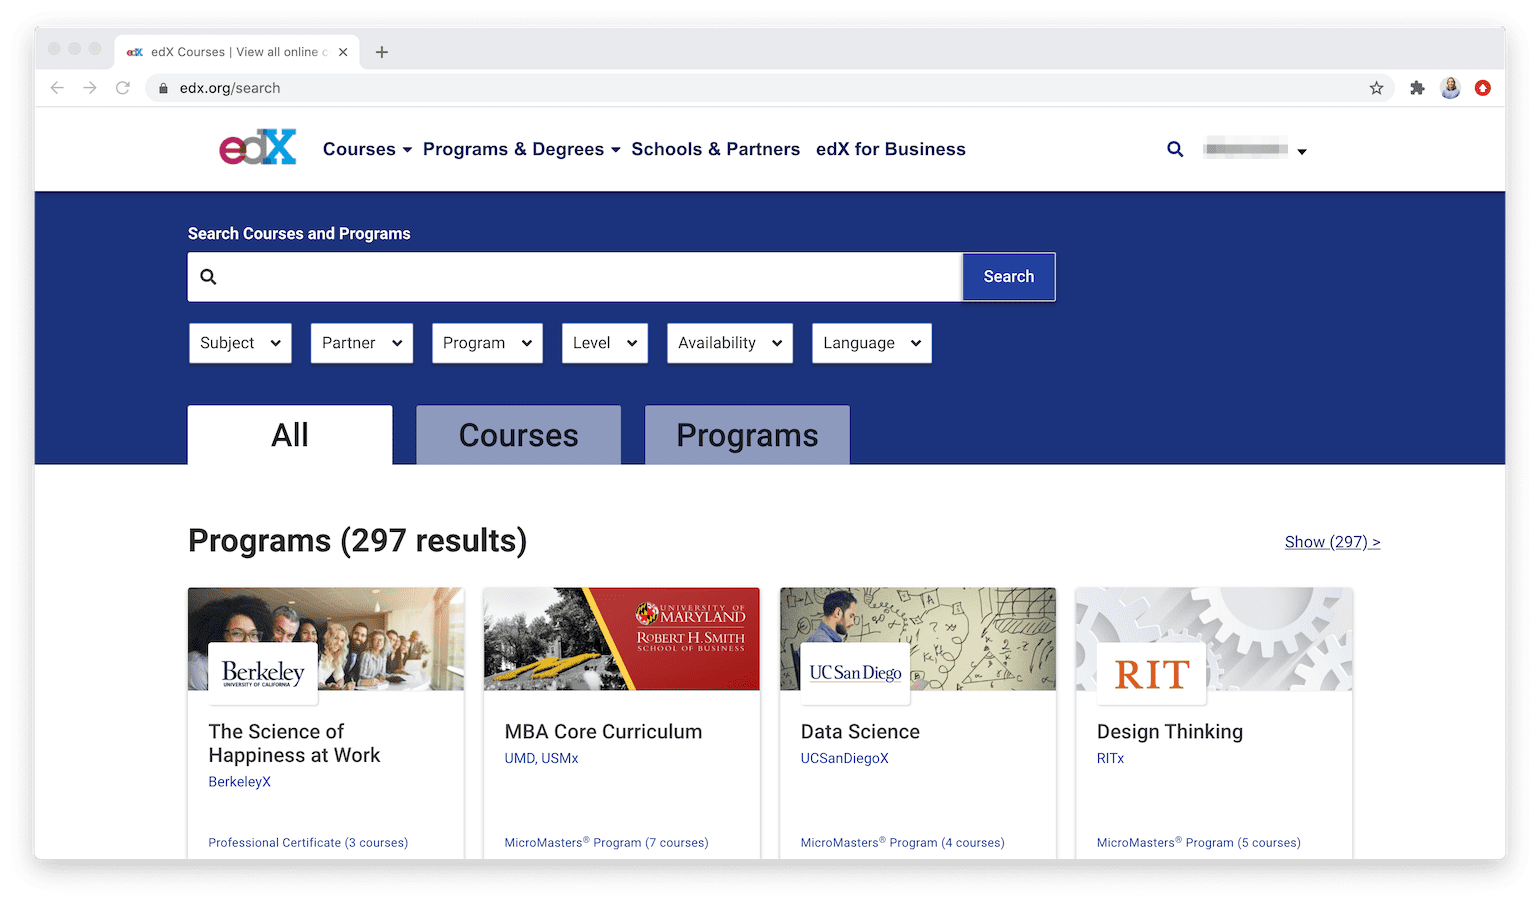Reload the page with the refresh icon
This screenshot has height=902, width=1540.
click(x=122, y=87)
